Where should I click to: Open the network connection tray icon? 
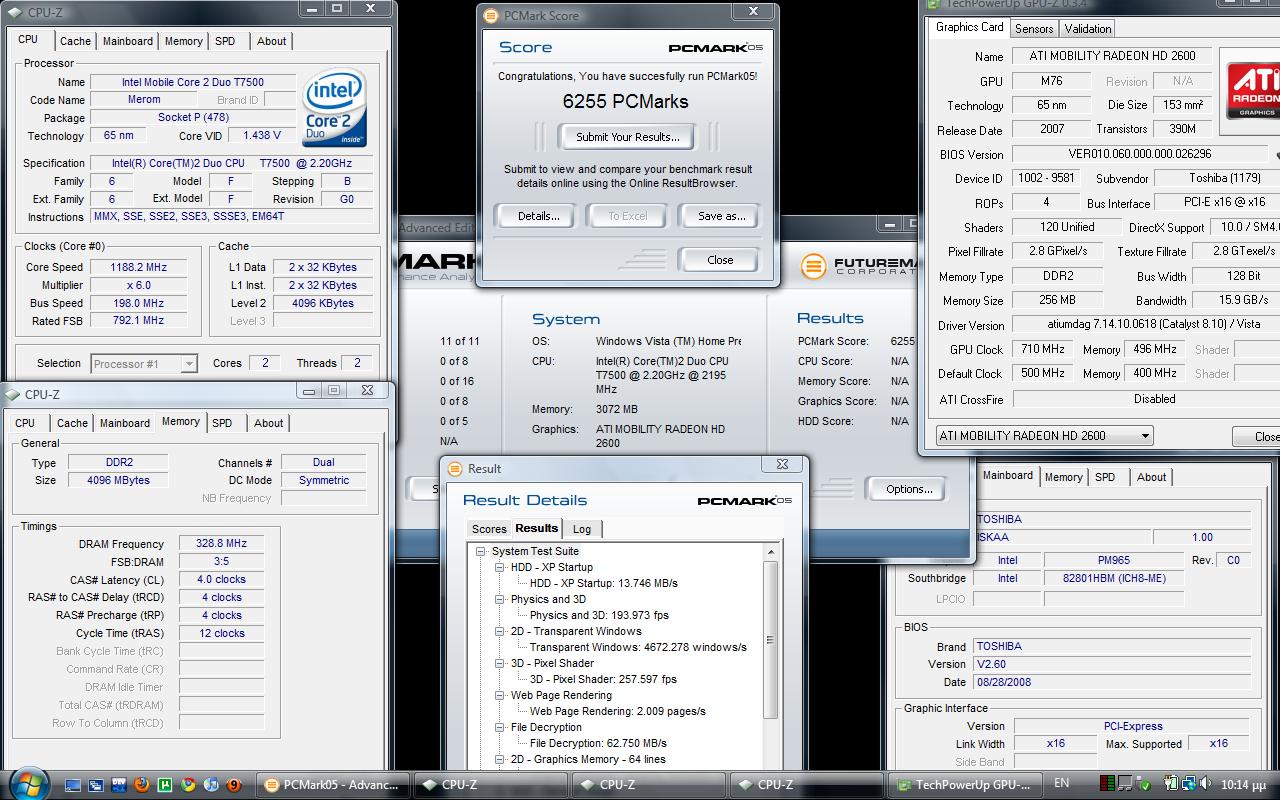[x=1189, y=783]
